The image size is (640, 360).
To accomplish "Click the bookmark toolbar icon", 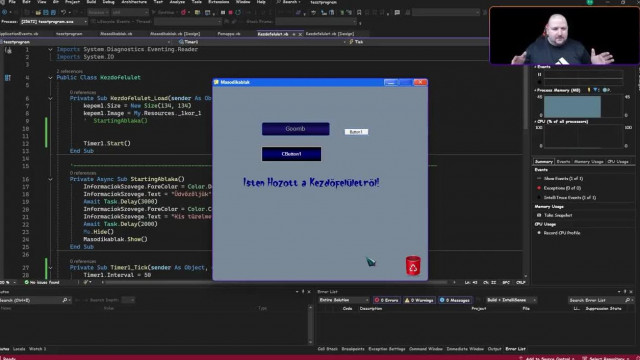I will 359,13.
